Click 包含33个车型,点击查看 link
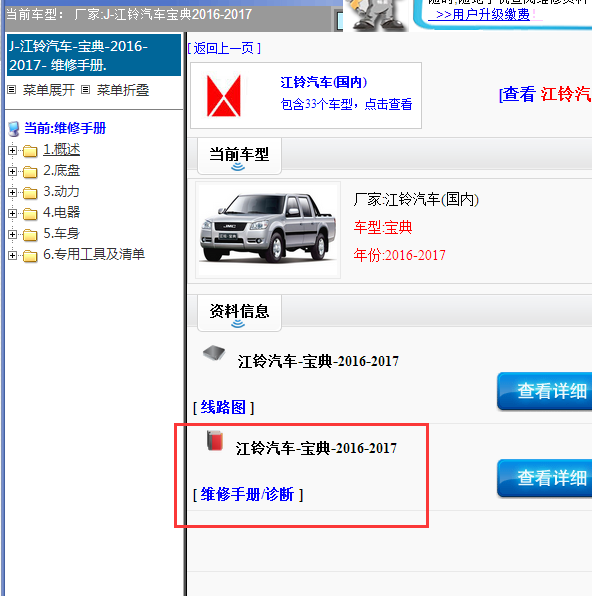 [346, 104]
